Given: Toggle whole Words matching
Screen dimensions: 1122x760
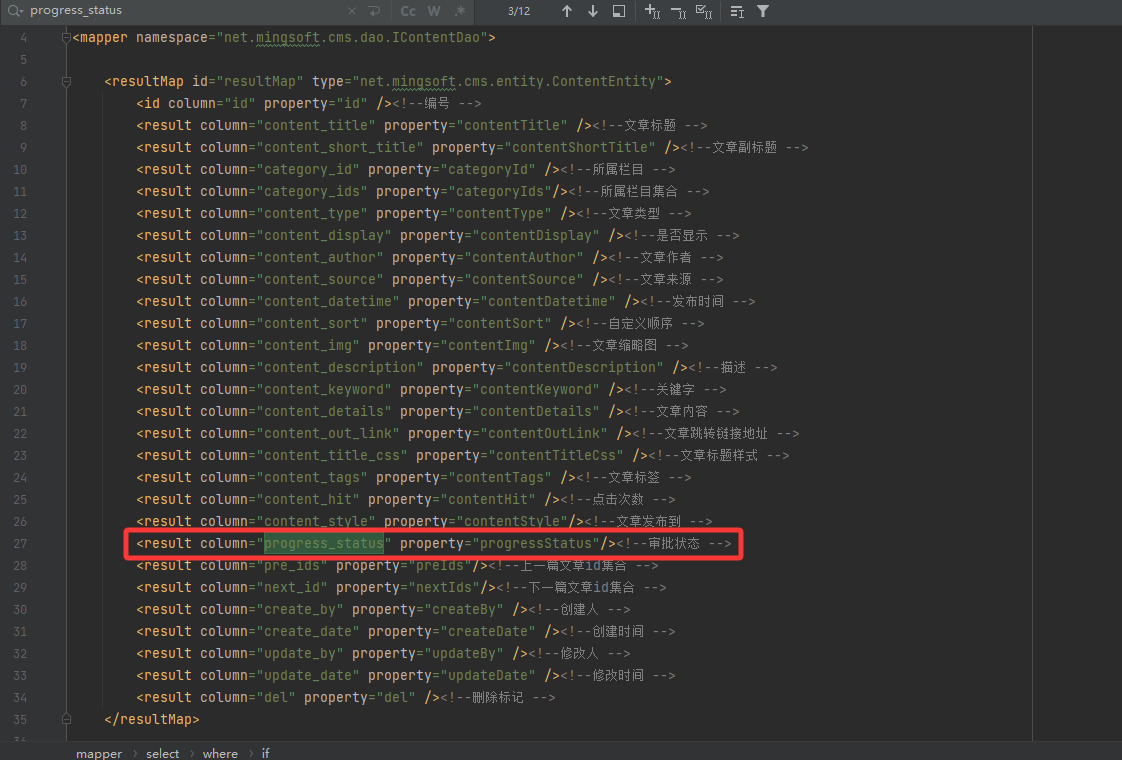Looking at the screenshot, I should 434,11.
